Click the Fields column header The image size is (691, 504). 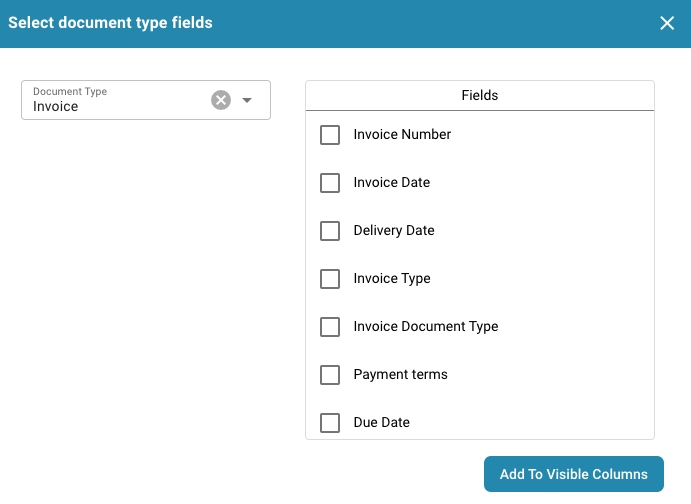coord(480,96)
